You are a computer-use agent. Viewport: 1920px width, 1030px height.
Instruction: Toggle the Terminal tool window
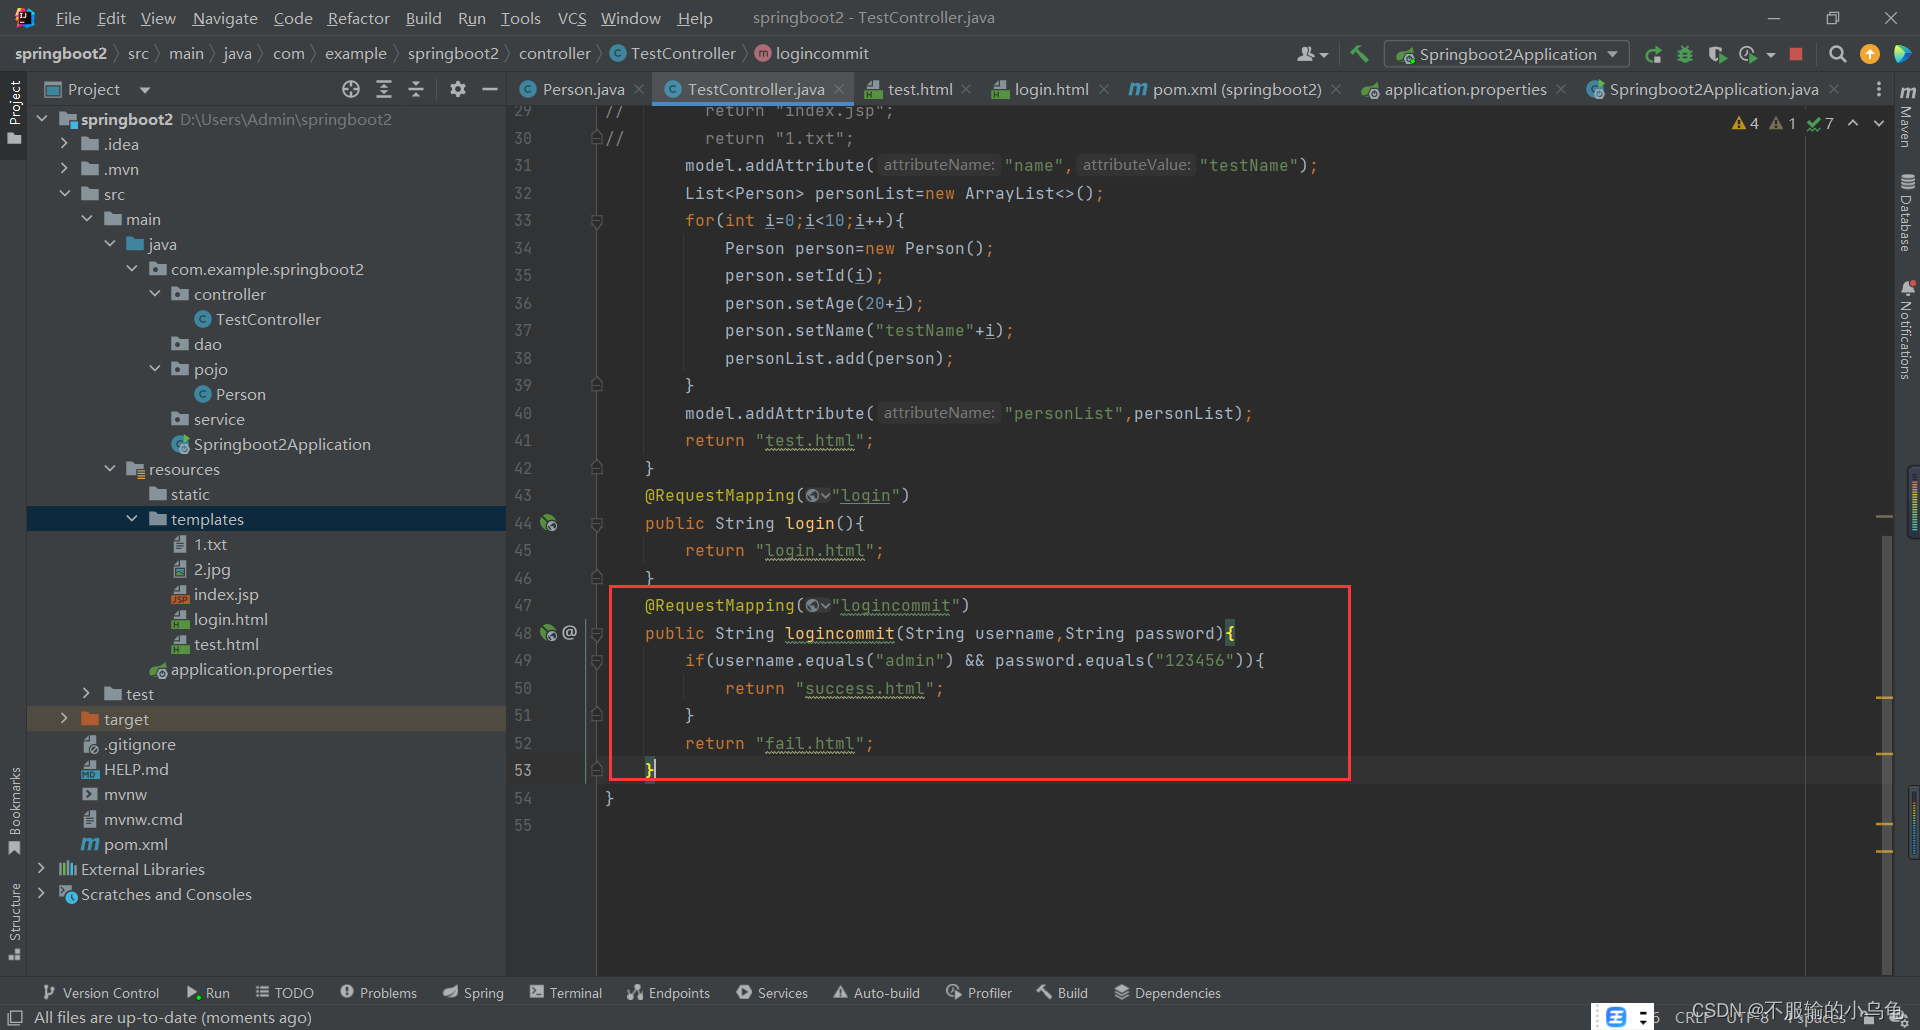[x=566, y=992]
